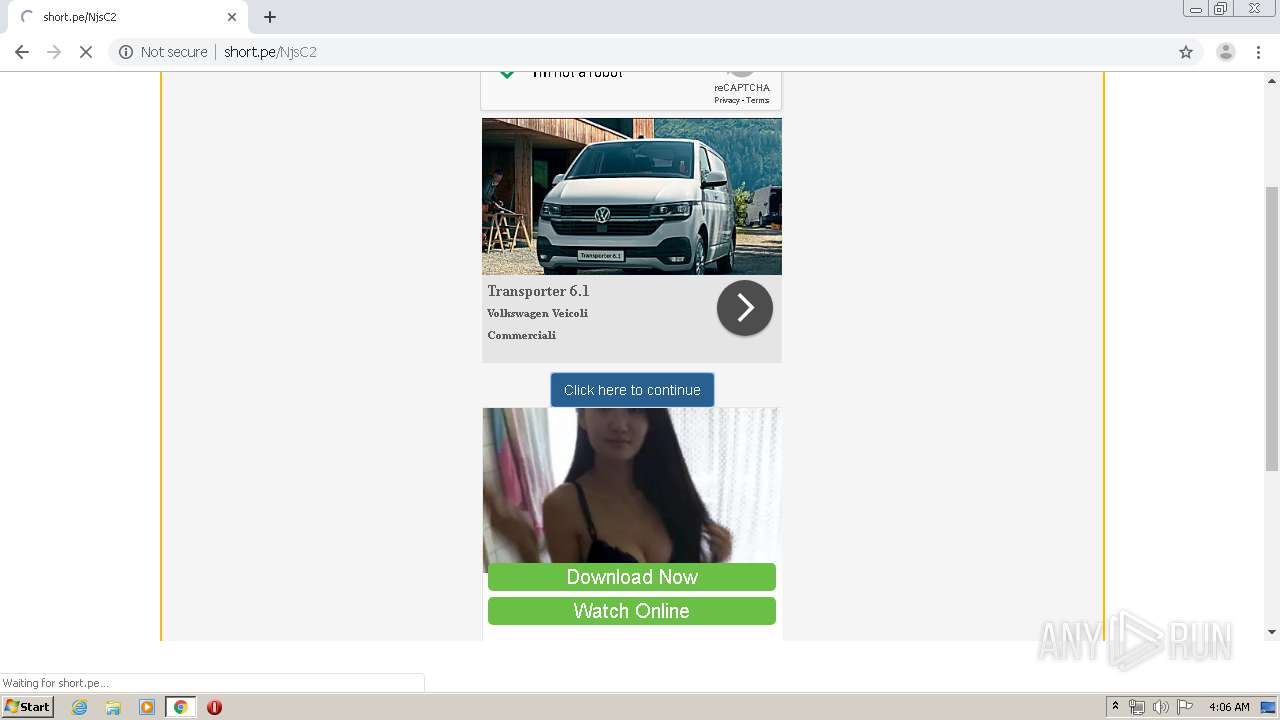Open the Windows Start menu
The width and height of the screenshot is (1280, 720).
28,707
